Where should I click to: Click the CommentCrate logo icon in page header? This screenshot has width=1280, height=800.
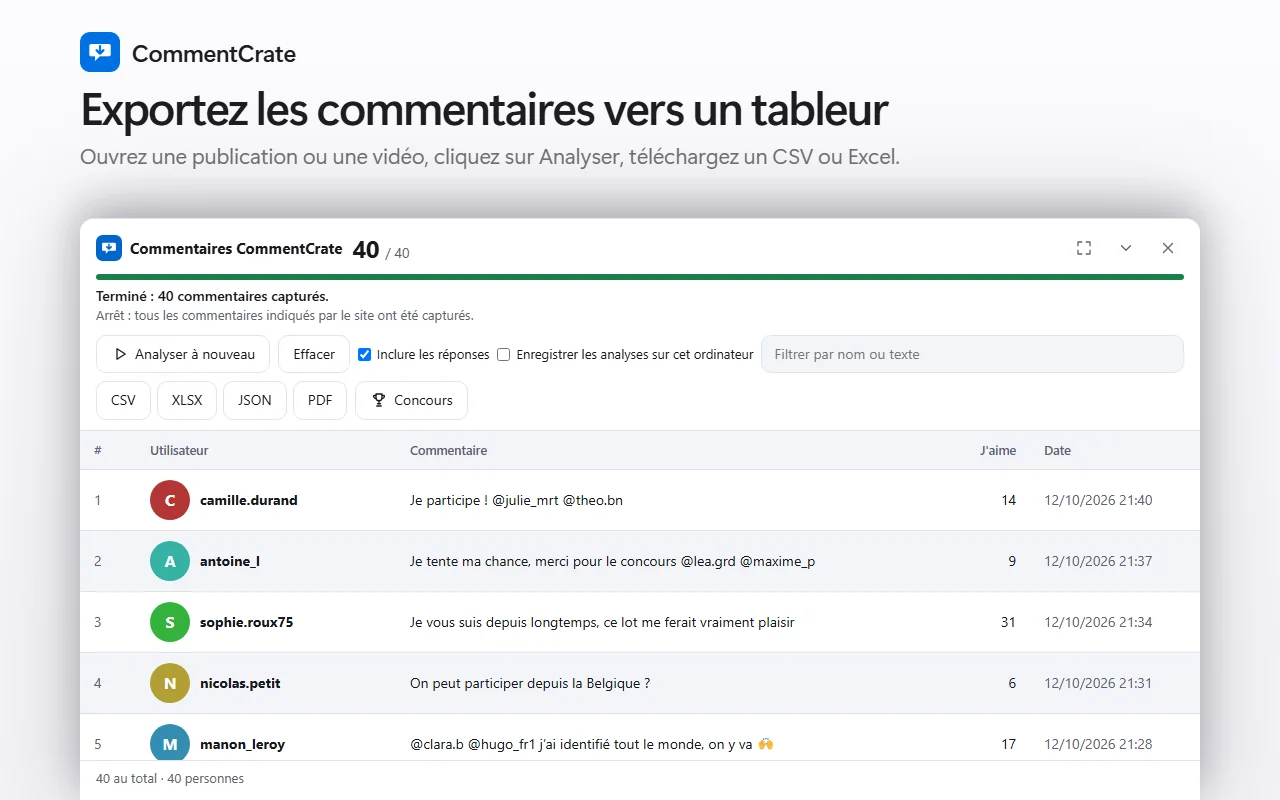coord(100,52)
